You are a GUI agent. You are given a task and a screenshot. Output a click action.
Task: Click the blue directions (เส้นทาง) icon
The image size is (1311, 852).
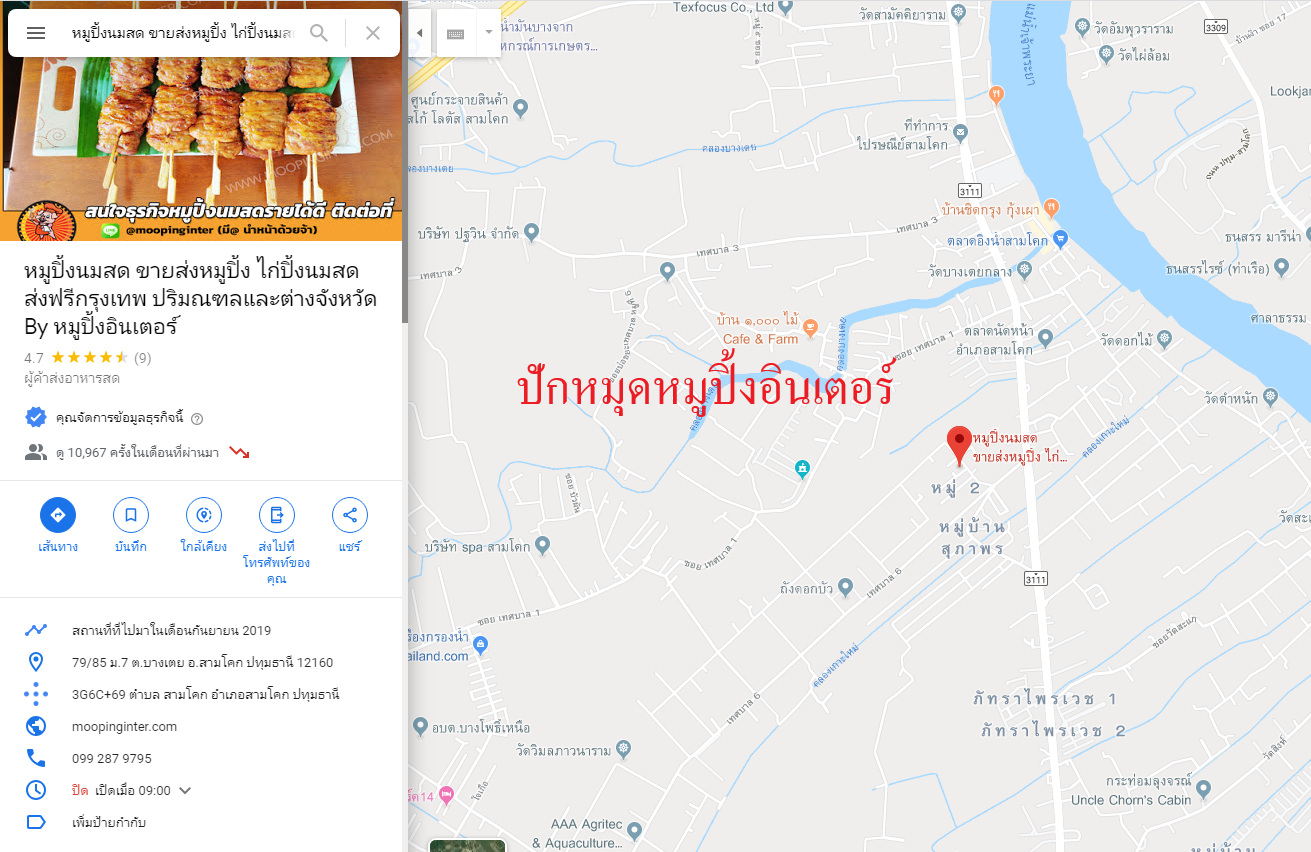coord(58,516)
